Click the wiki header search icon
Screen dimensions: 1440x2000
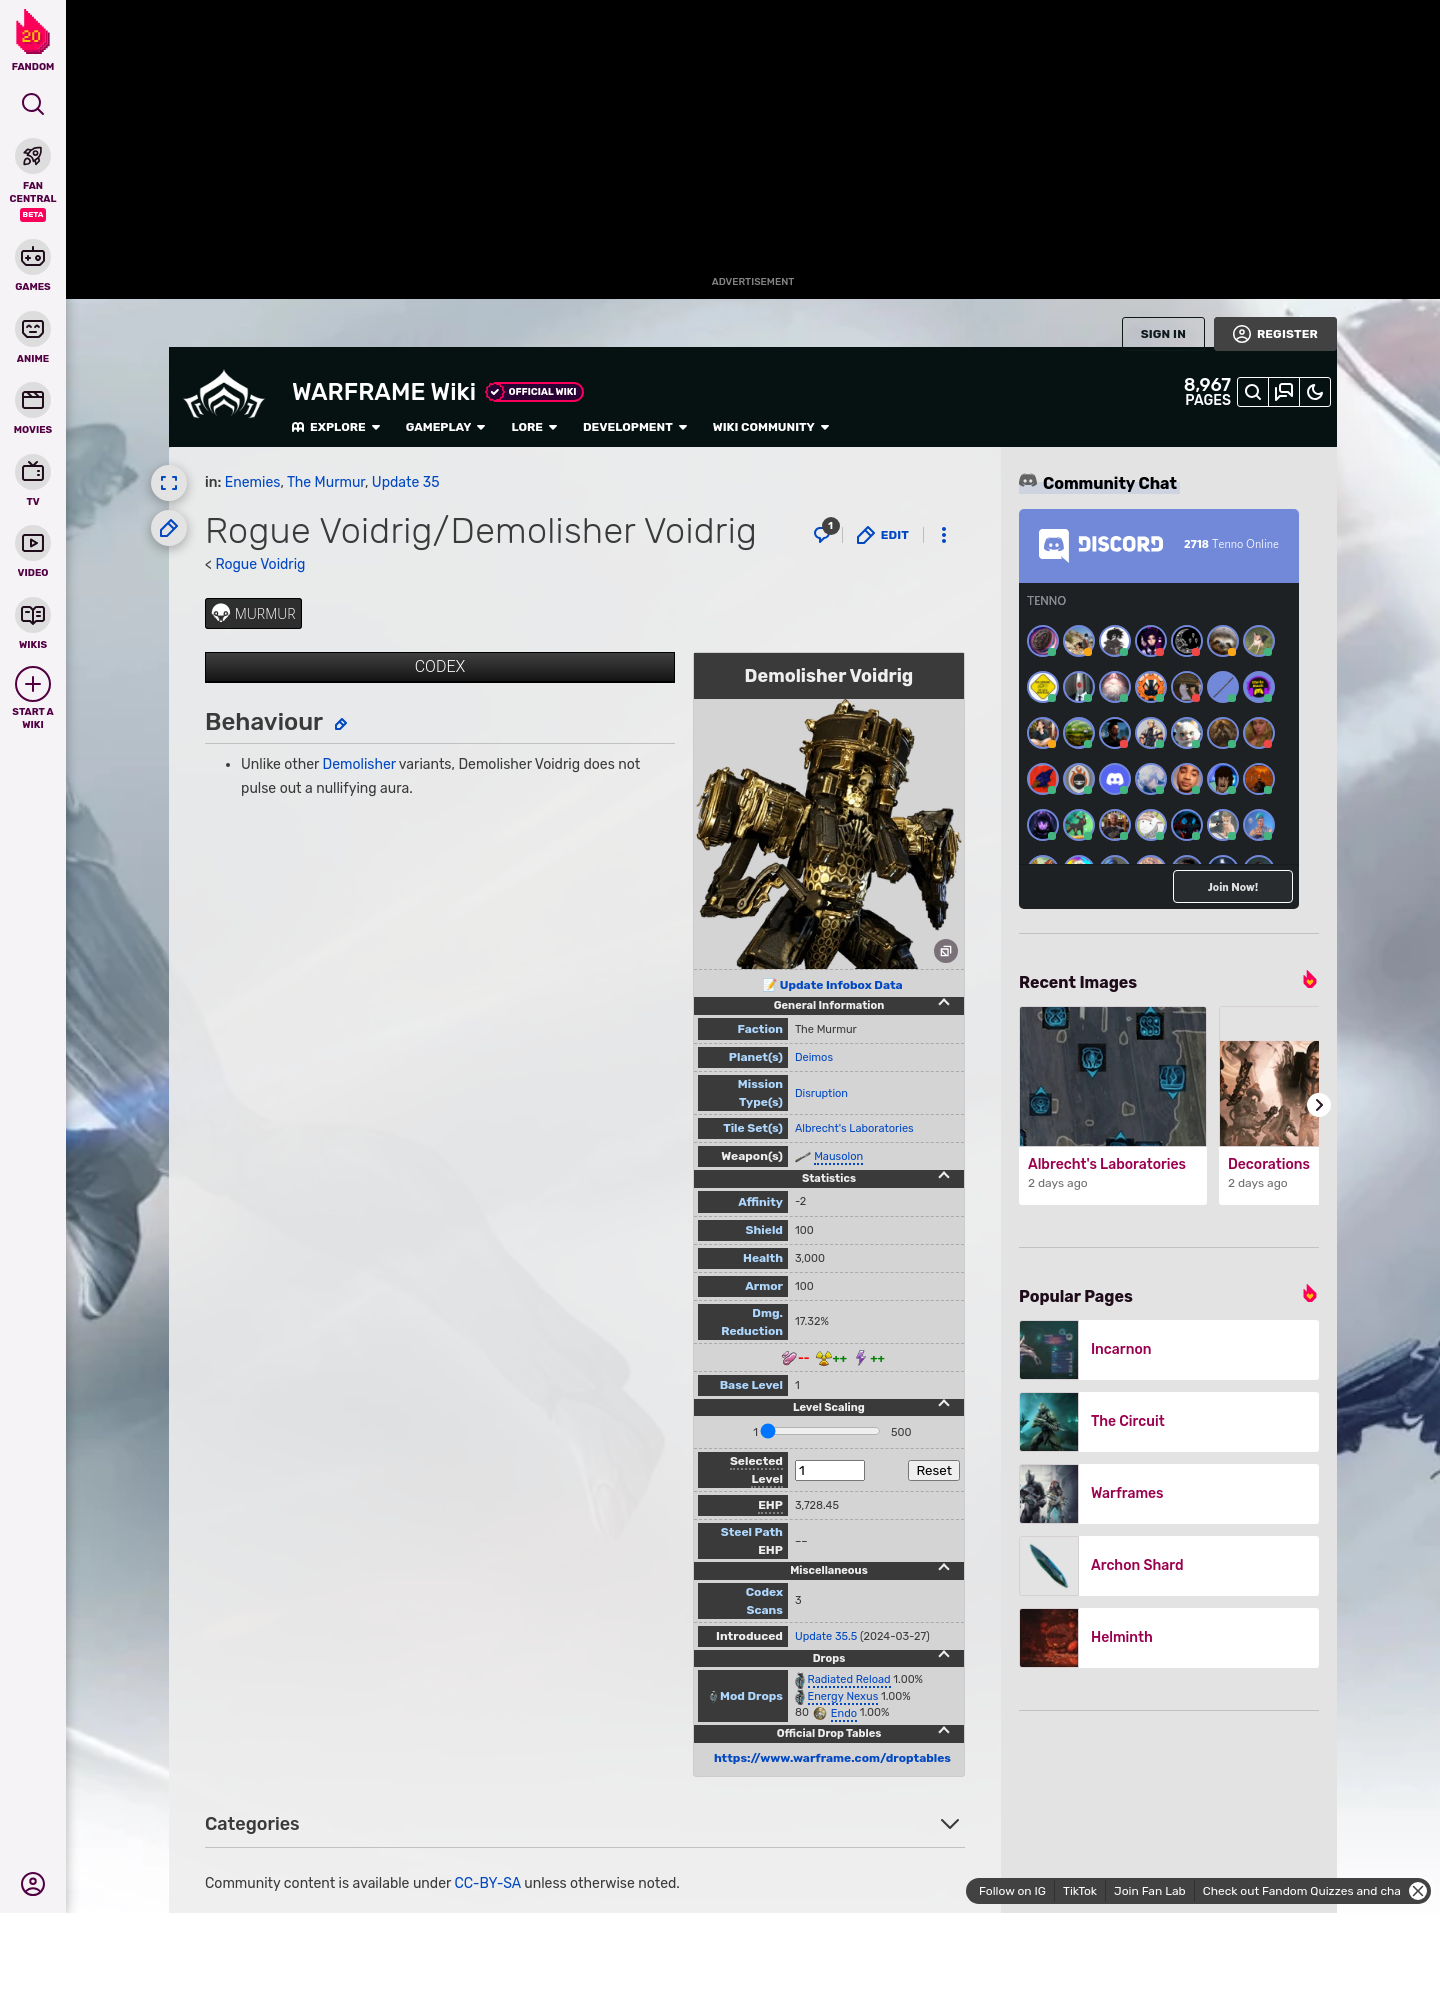tap(1253, 392)
